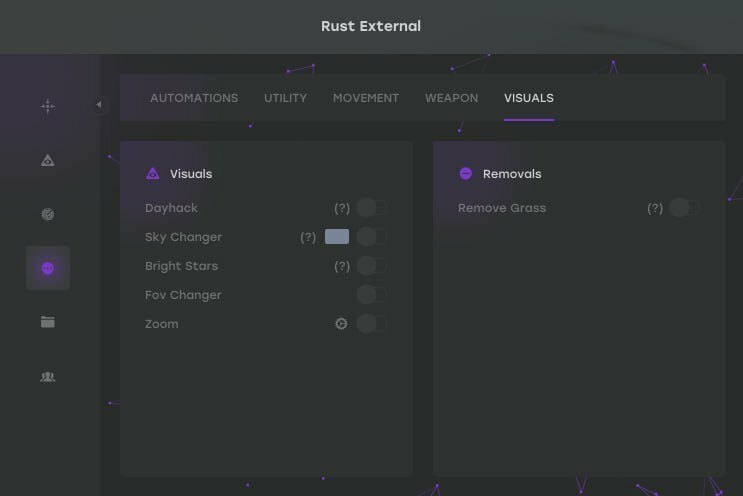Enable the Dayhack toggle
The image size is (743, 496).
click(x=372, y=207)
